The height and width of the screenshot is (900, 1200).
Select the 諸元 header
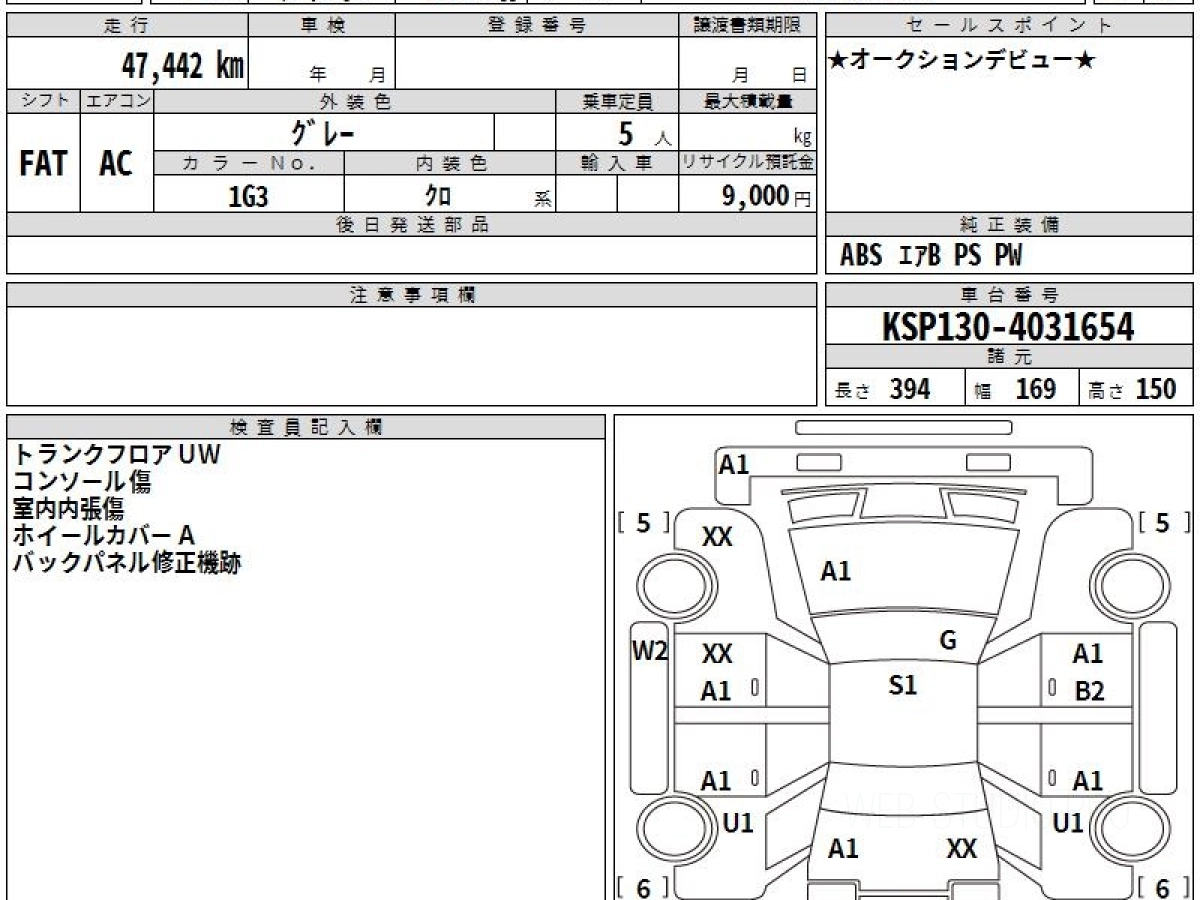1009,357
